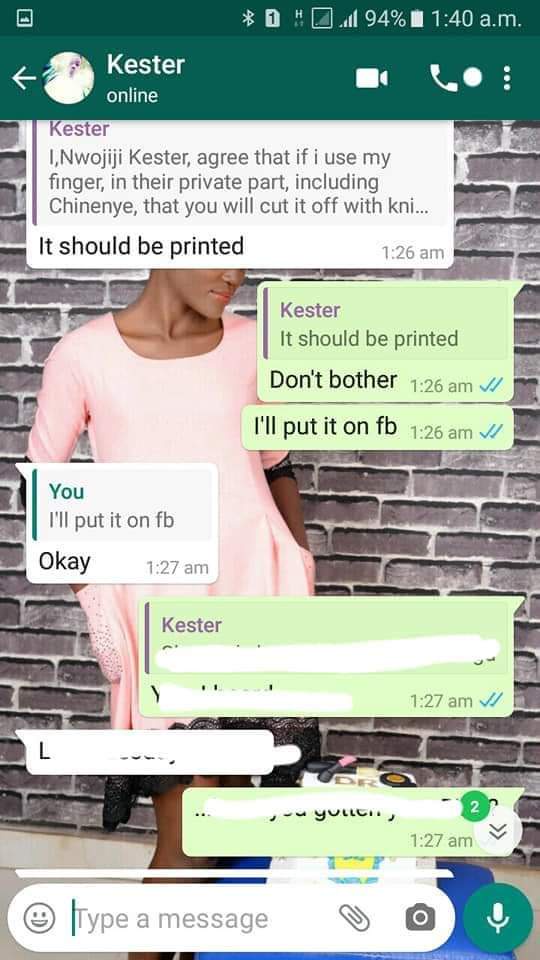The image size is (540, 960).
Task: Tap the microphone voice message button
Action: point(497,918)
